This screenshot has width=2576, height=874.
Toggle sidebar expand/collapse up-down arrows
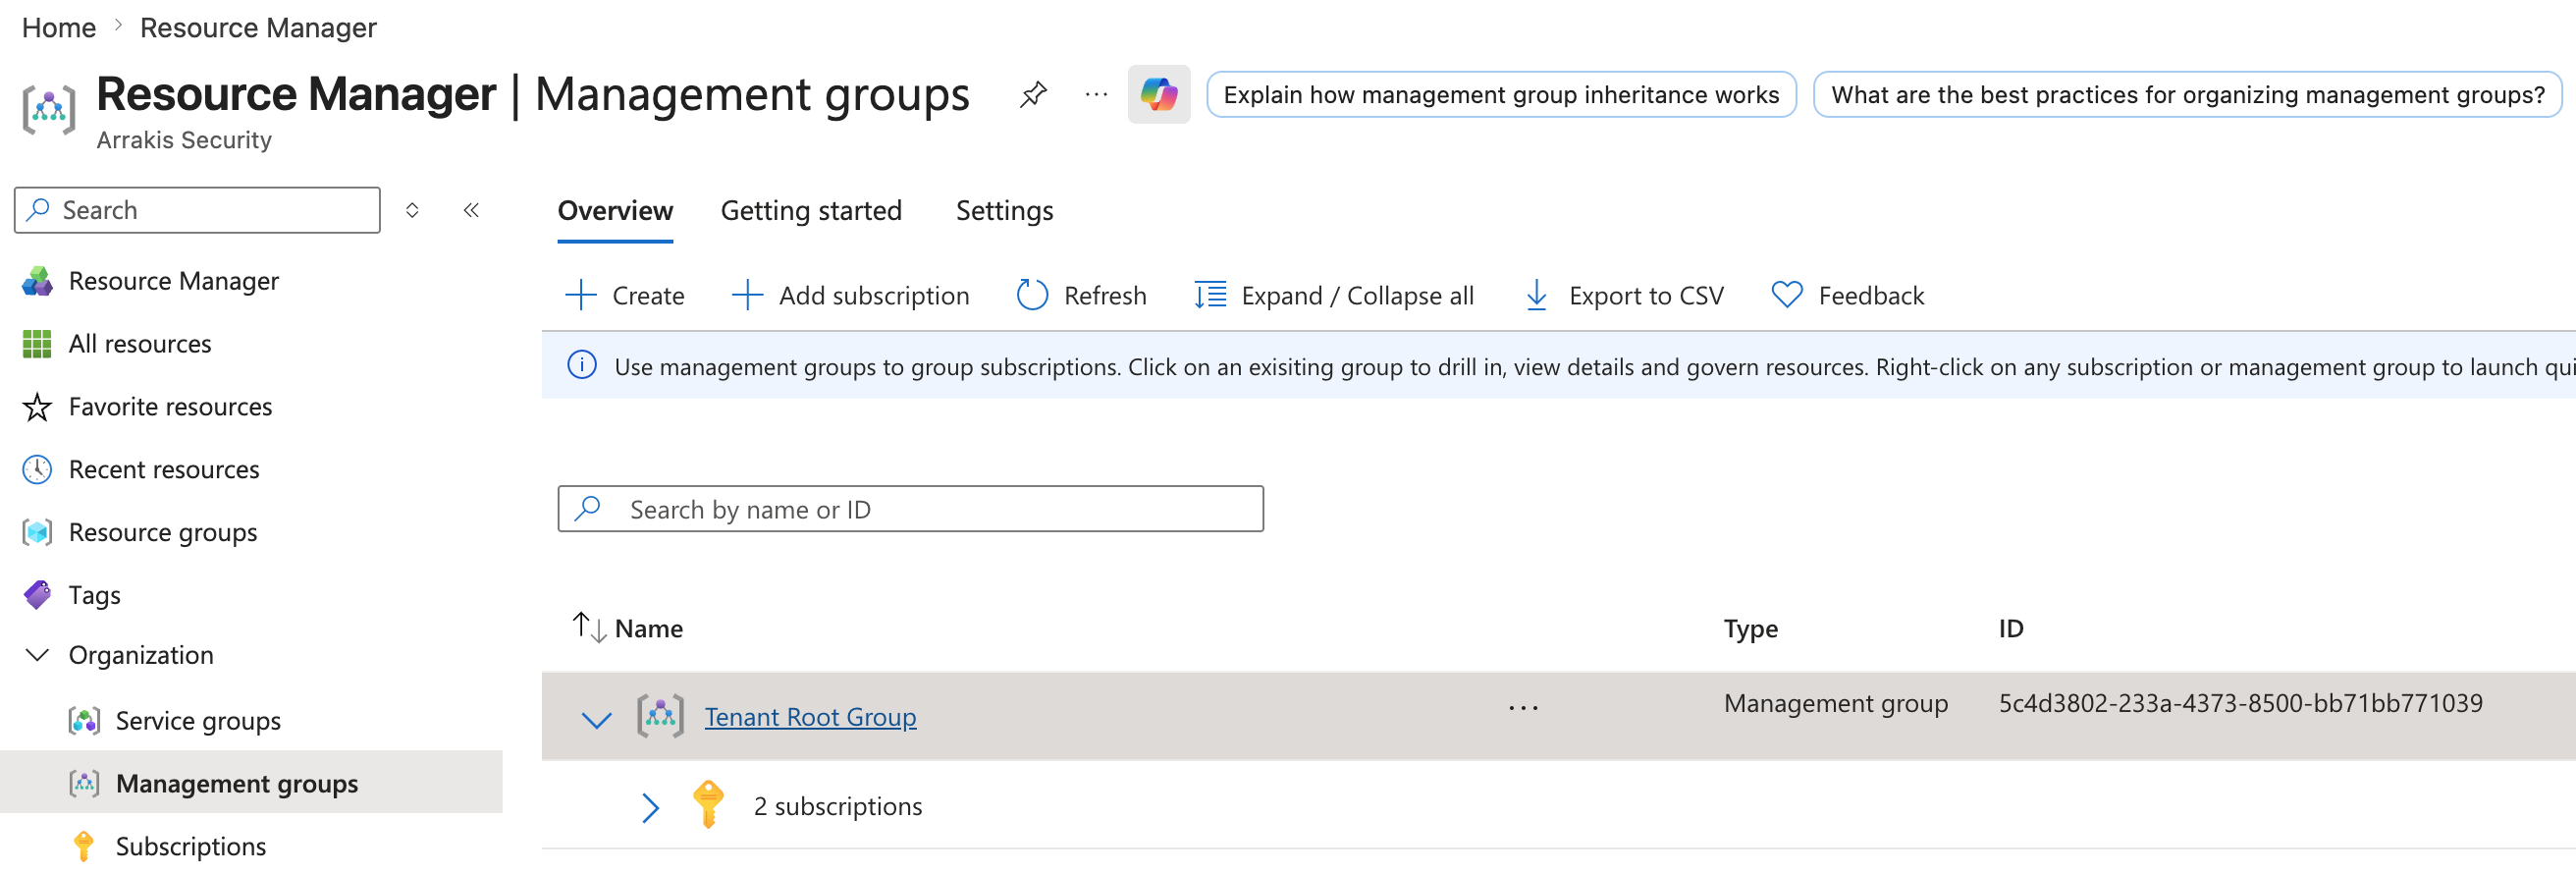412,211
